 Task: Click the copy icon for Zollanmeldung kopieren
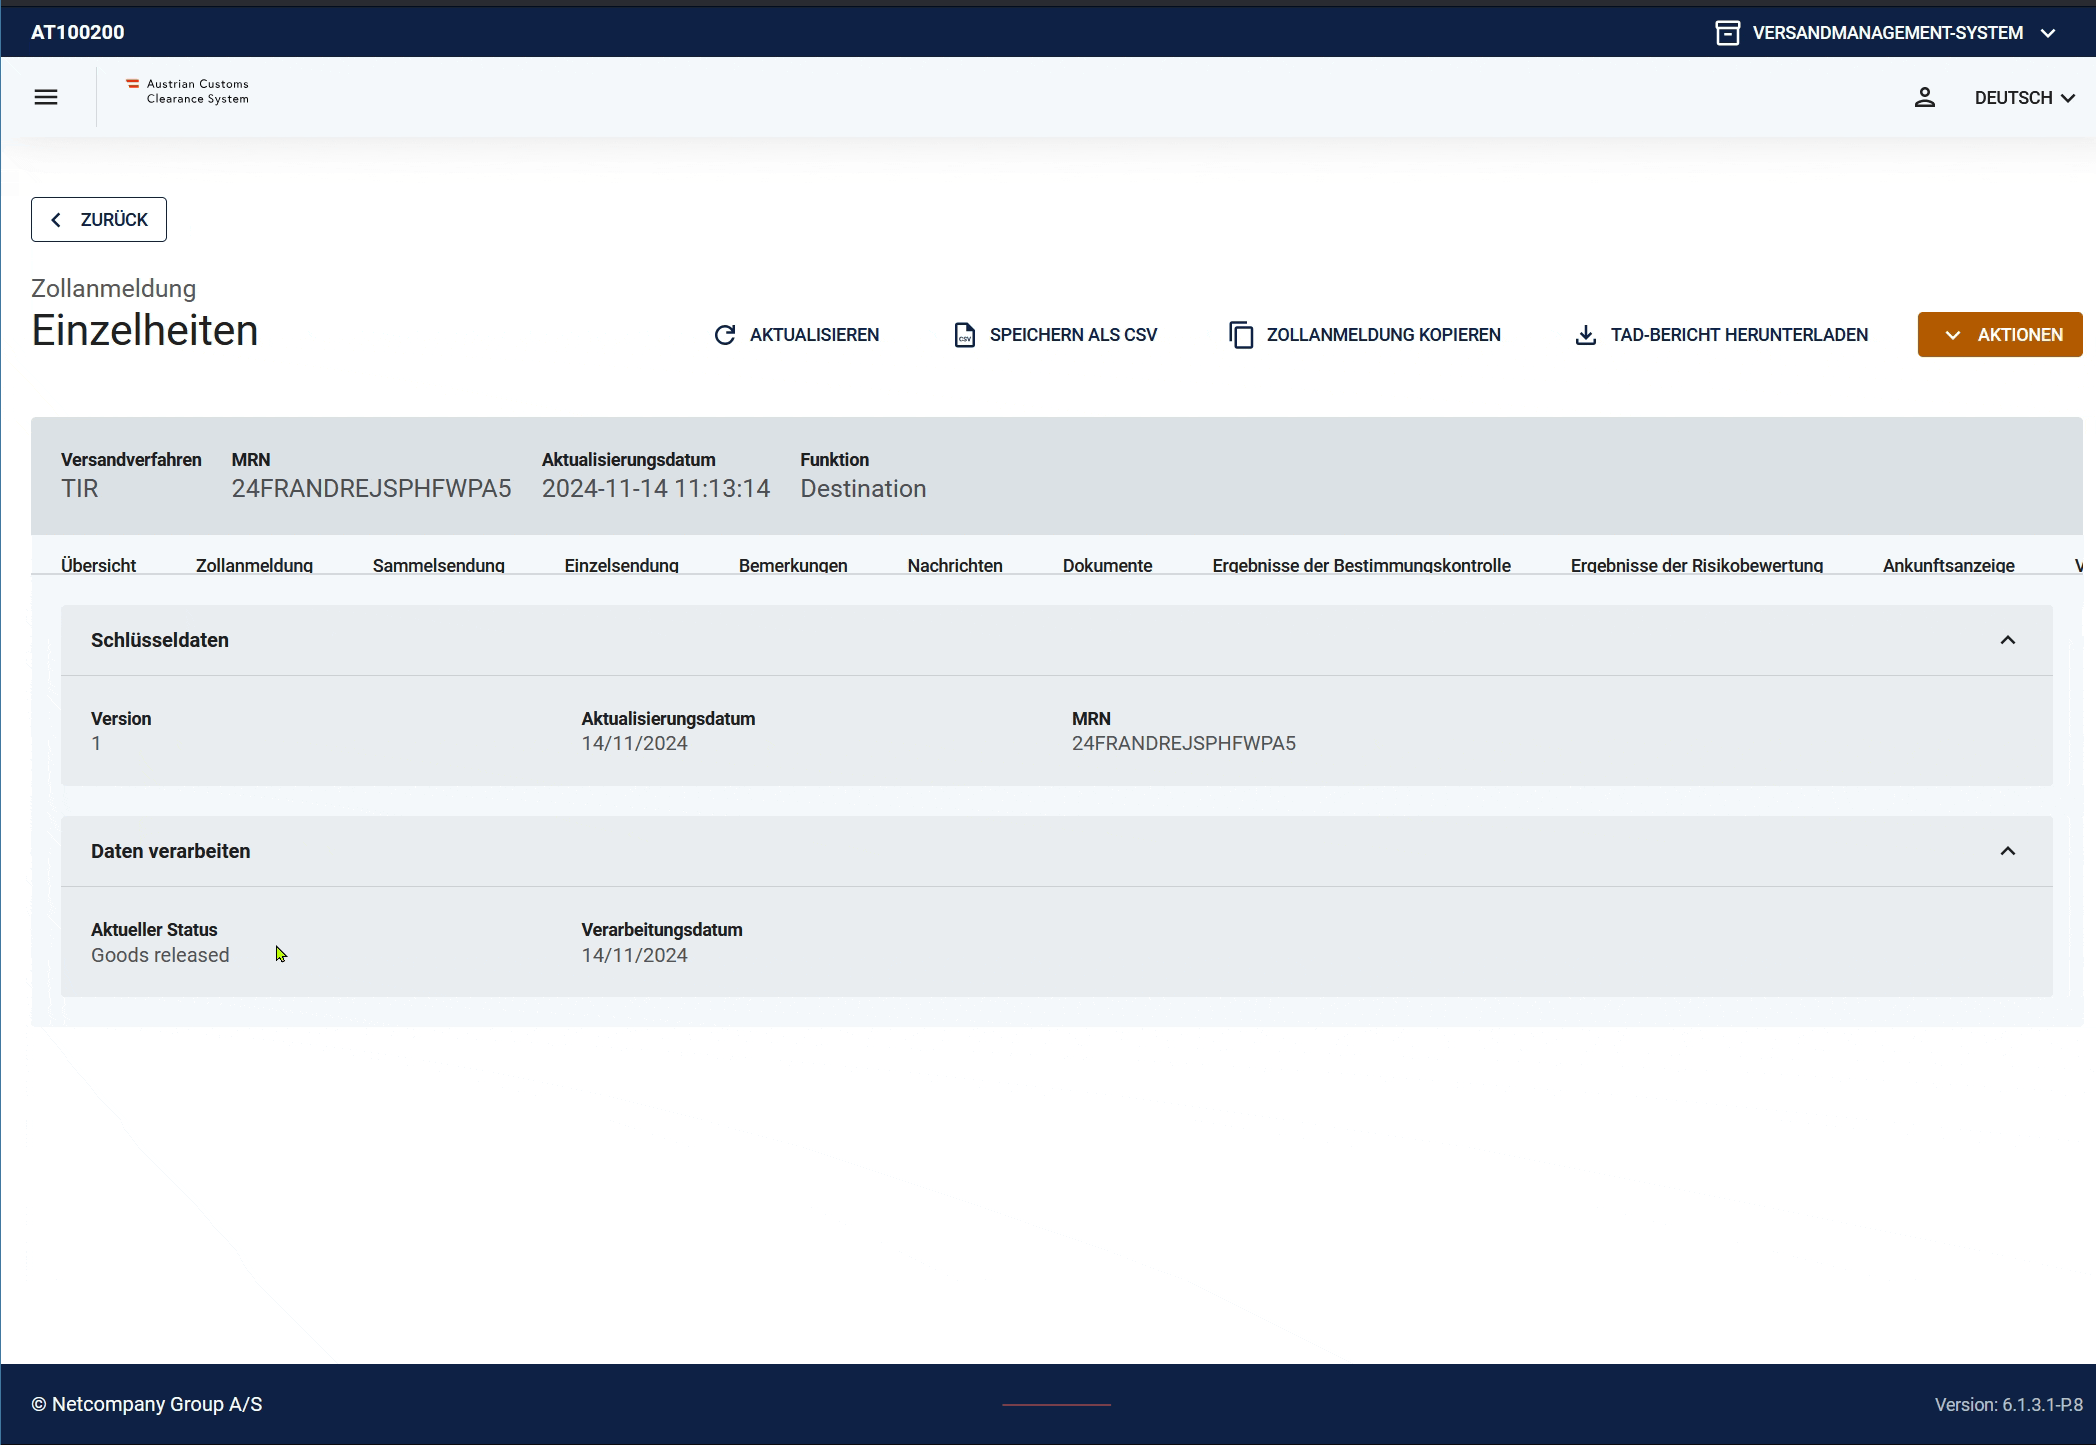(x=1241, y=335)
